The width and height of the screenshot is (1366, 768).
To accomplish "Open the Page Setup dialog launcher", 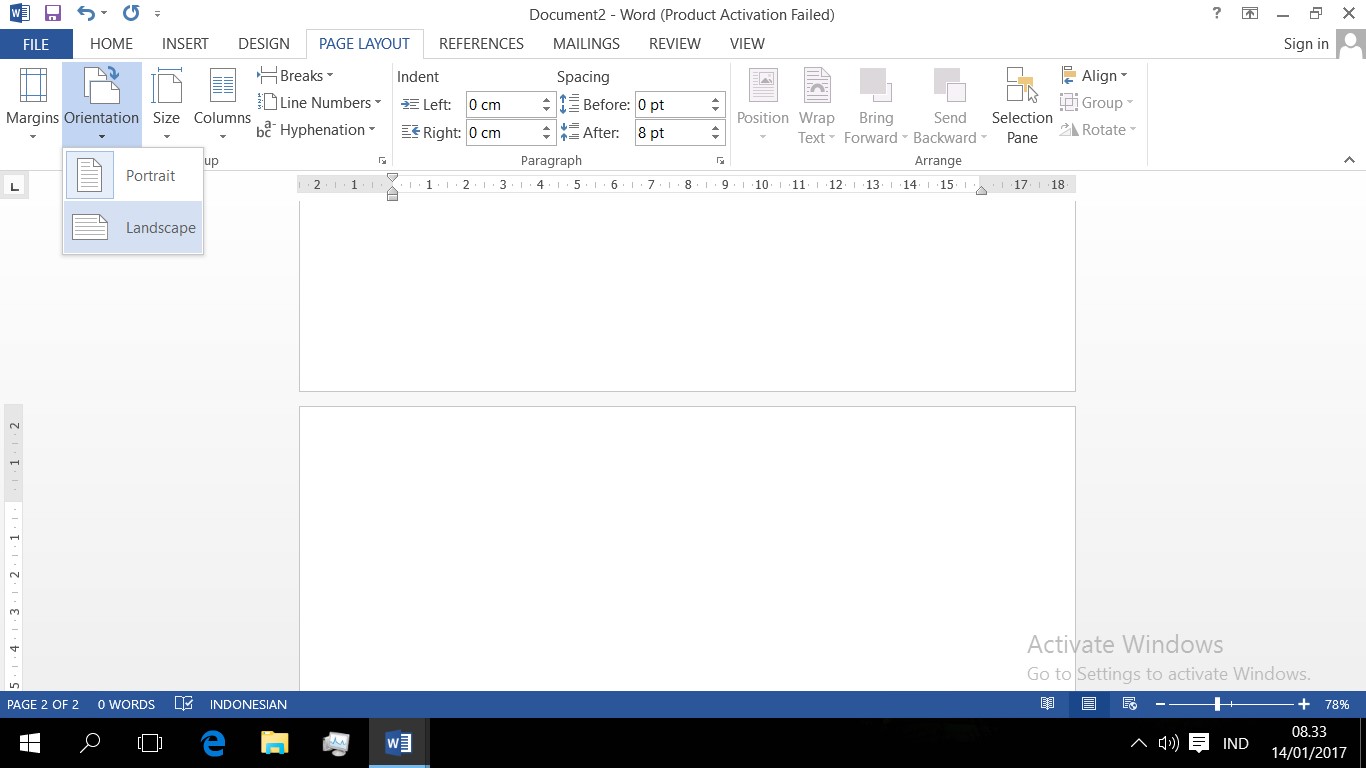I will (382, 161).
